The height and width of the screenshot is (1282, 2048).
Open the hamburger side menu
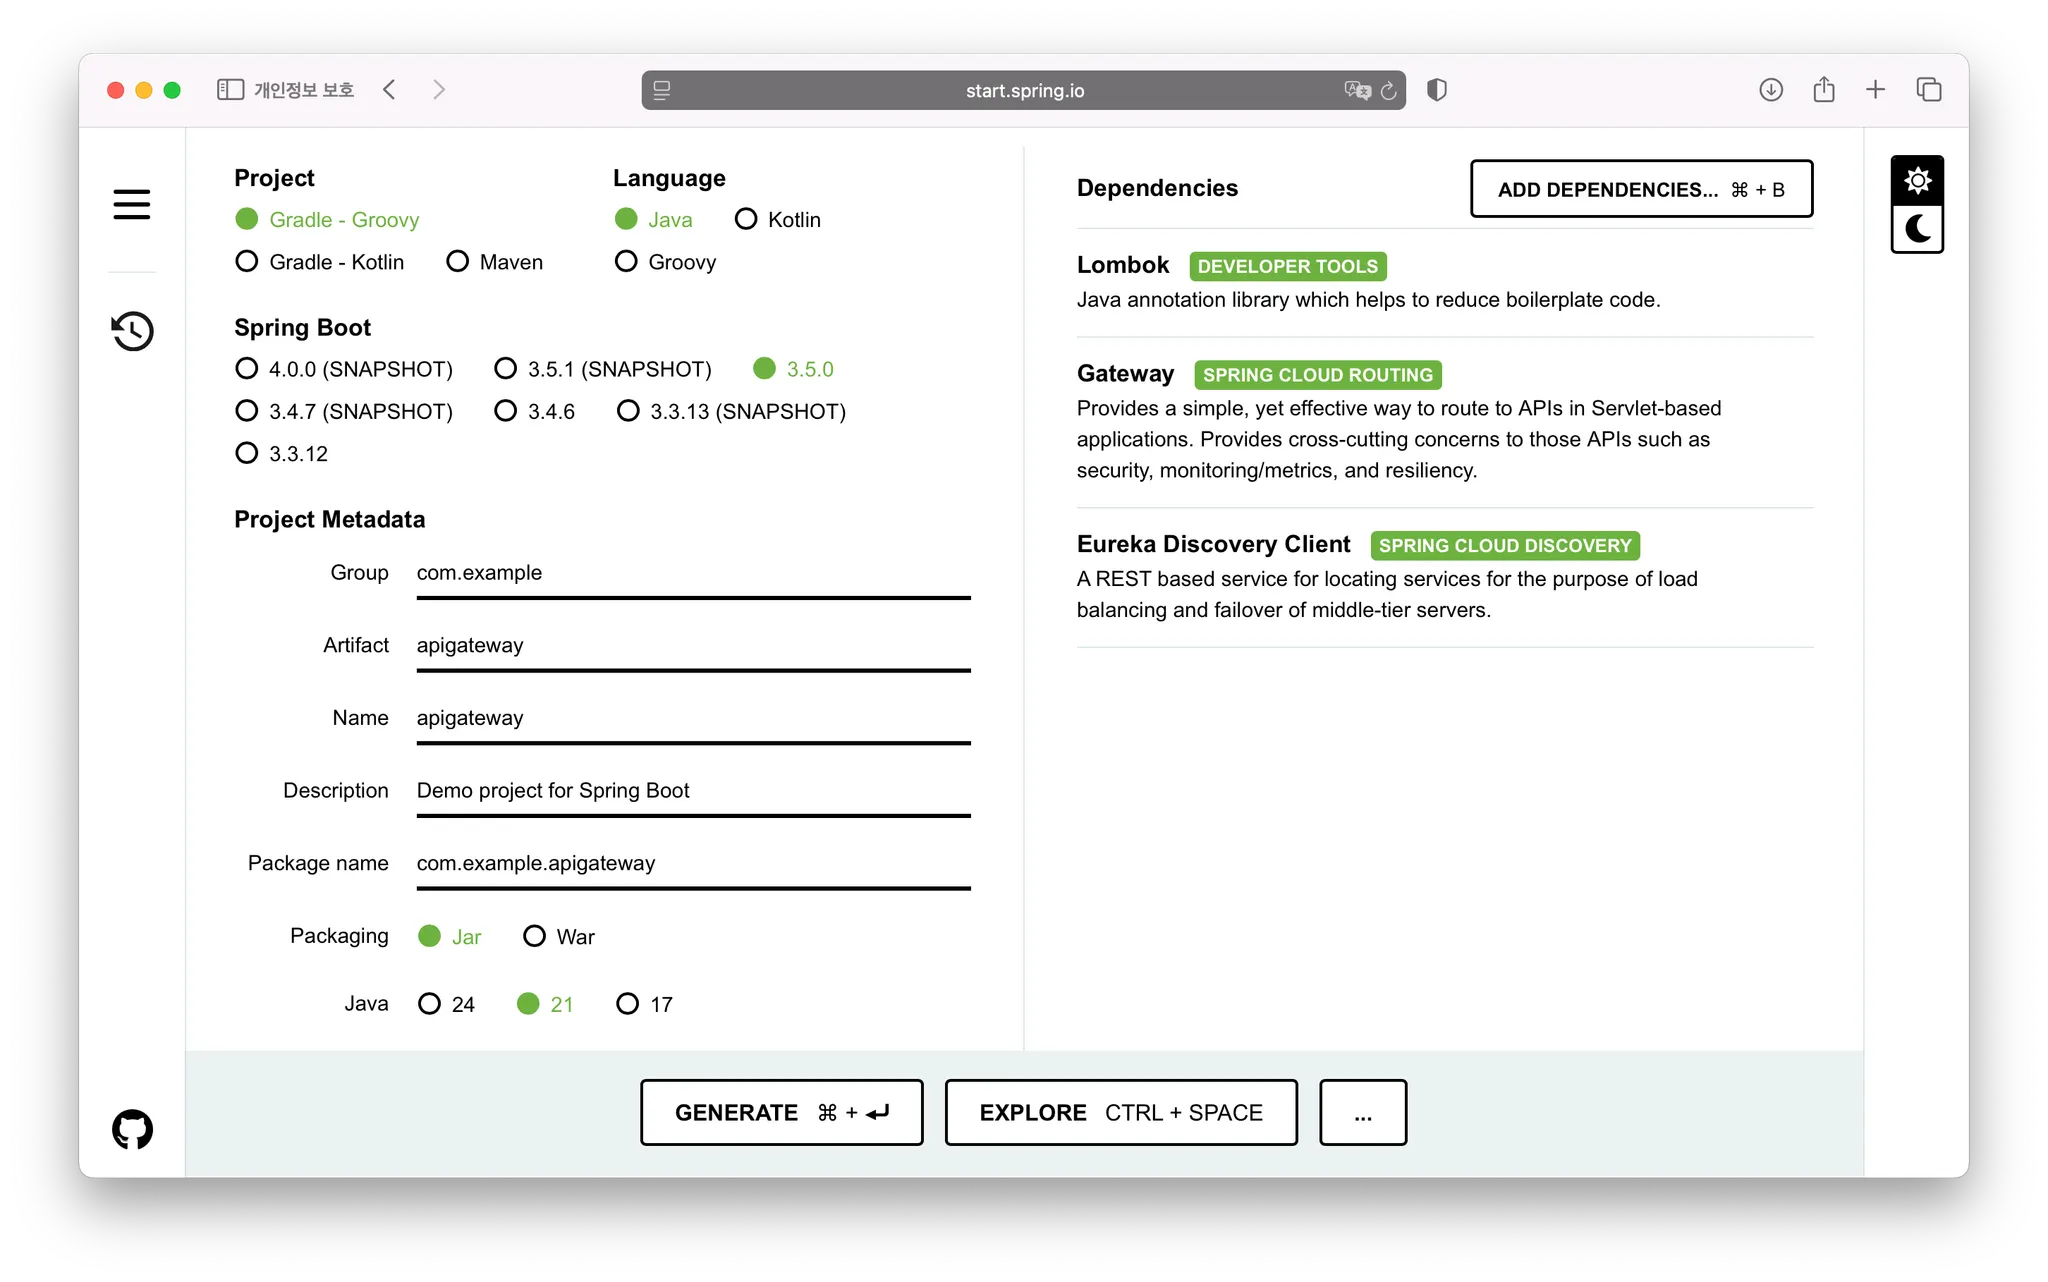pyautogui.click(x=132, y=205)
